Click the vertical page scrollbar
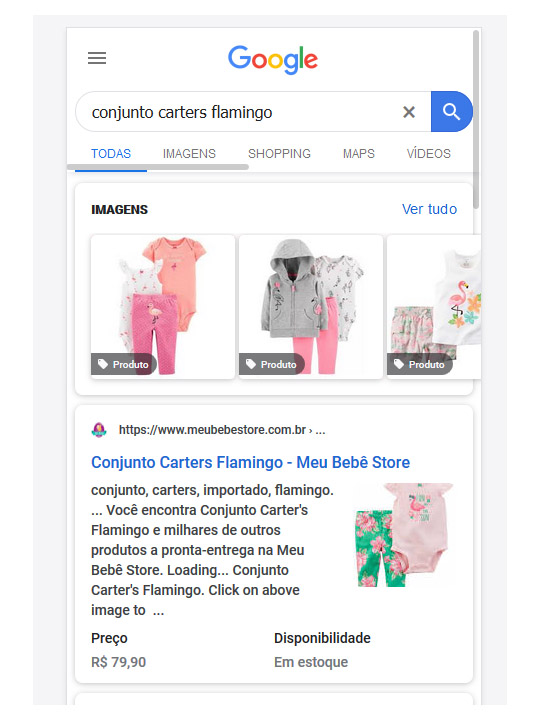 click(x=476, y=120)
